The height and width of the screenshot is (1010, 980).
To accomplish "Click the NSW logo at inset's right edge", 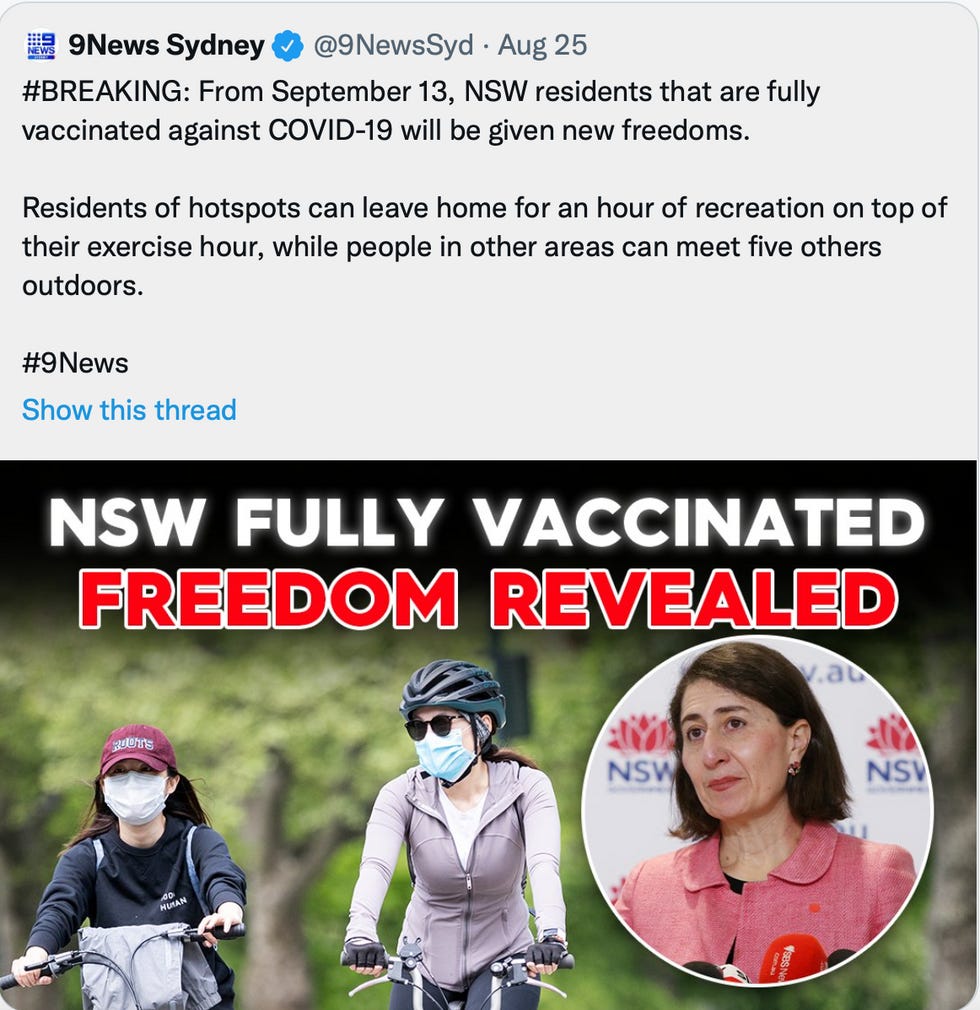I will (x=894, y=752).
